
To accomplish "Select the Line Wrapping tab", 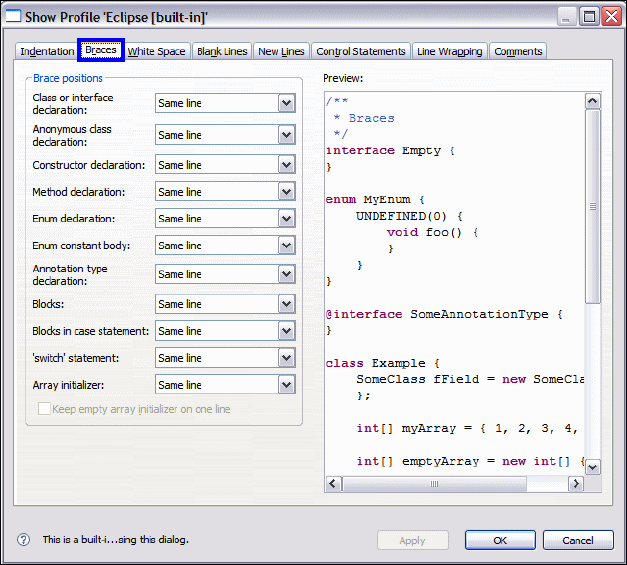I will 449,52.
